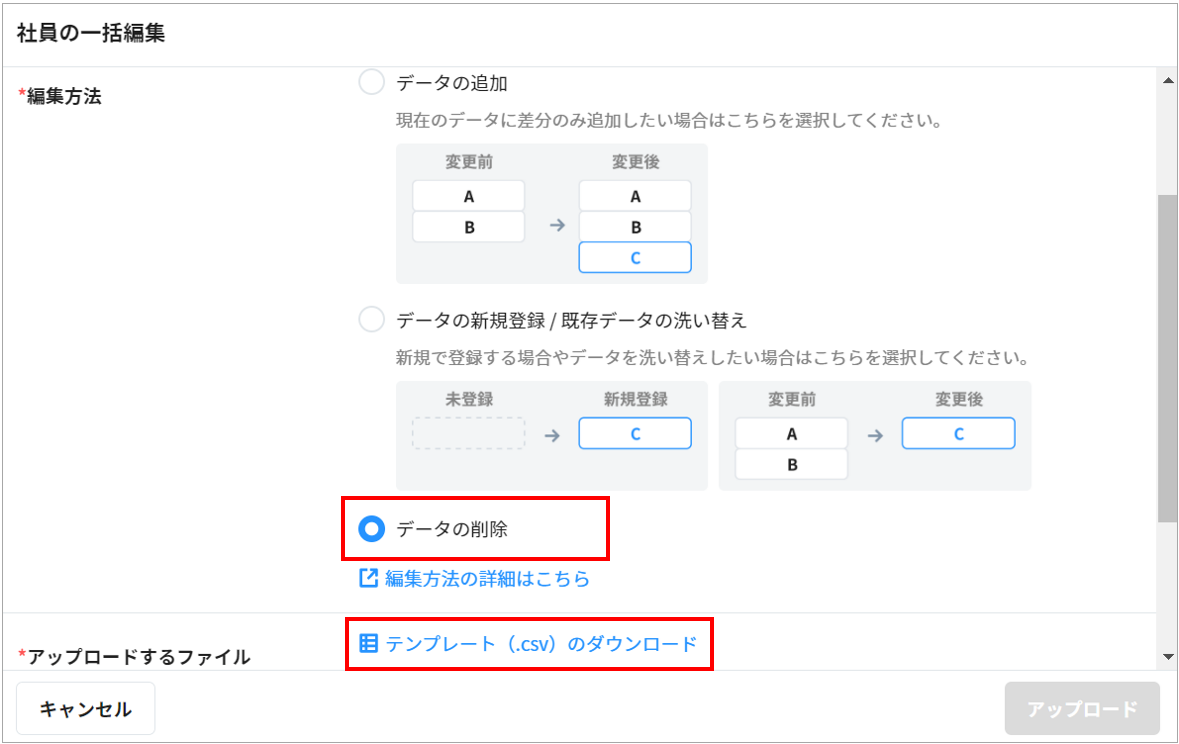
Task: Click the blue C box under 変更後 in データの追加
Action: click(635, 257)
